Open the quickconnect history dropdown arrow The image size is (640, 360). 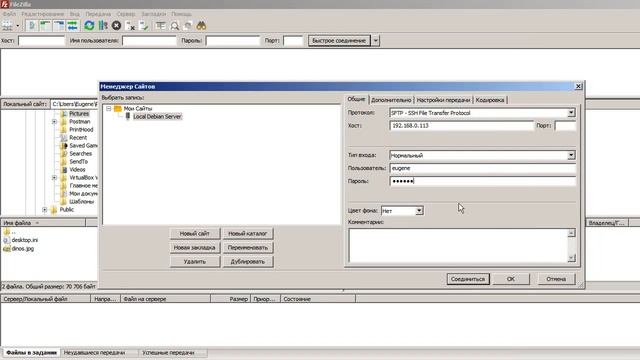(x=376, y=41)
